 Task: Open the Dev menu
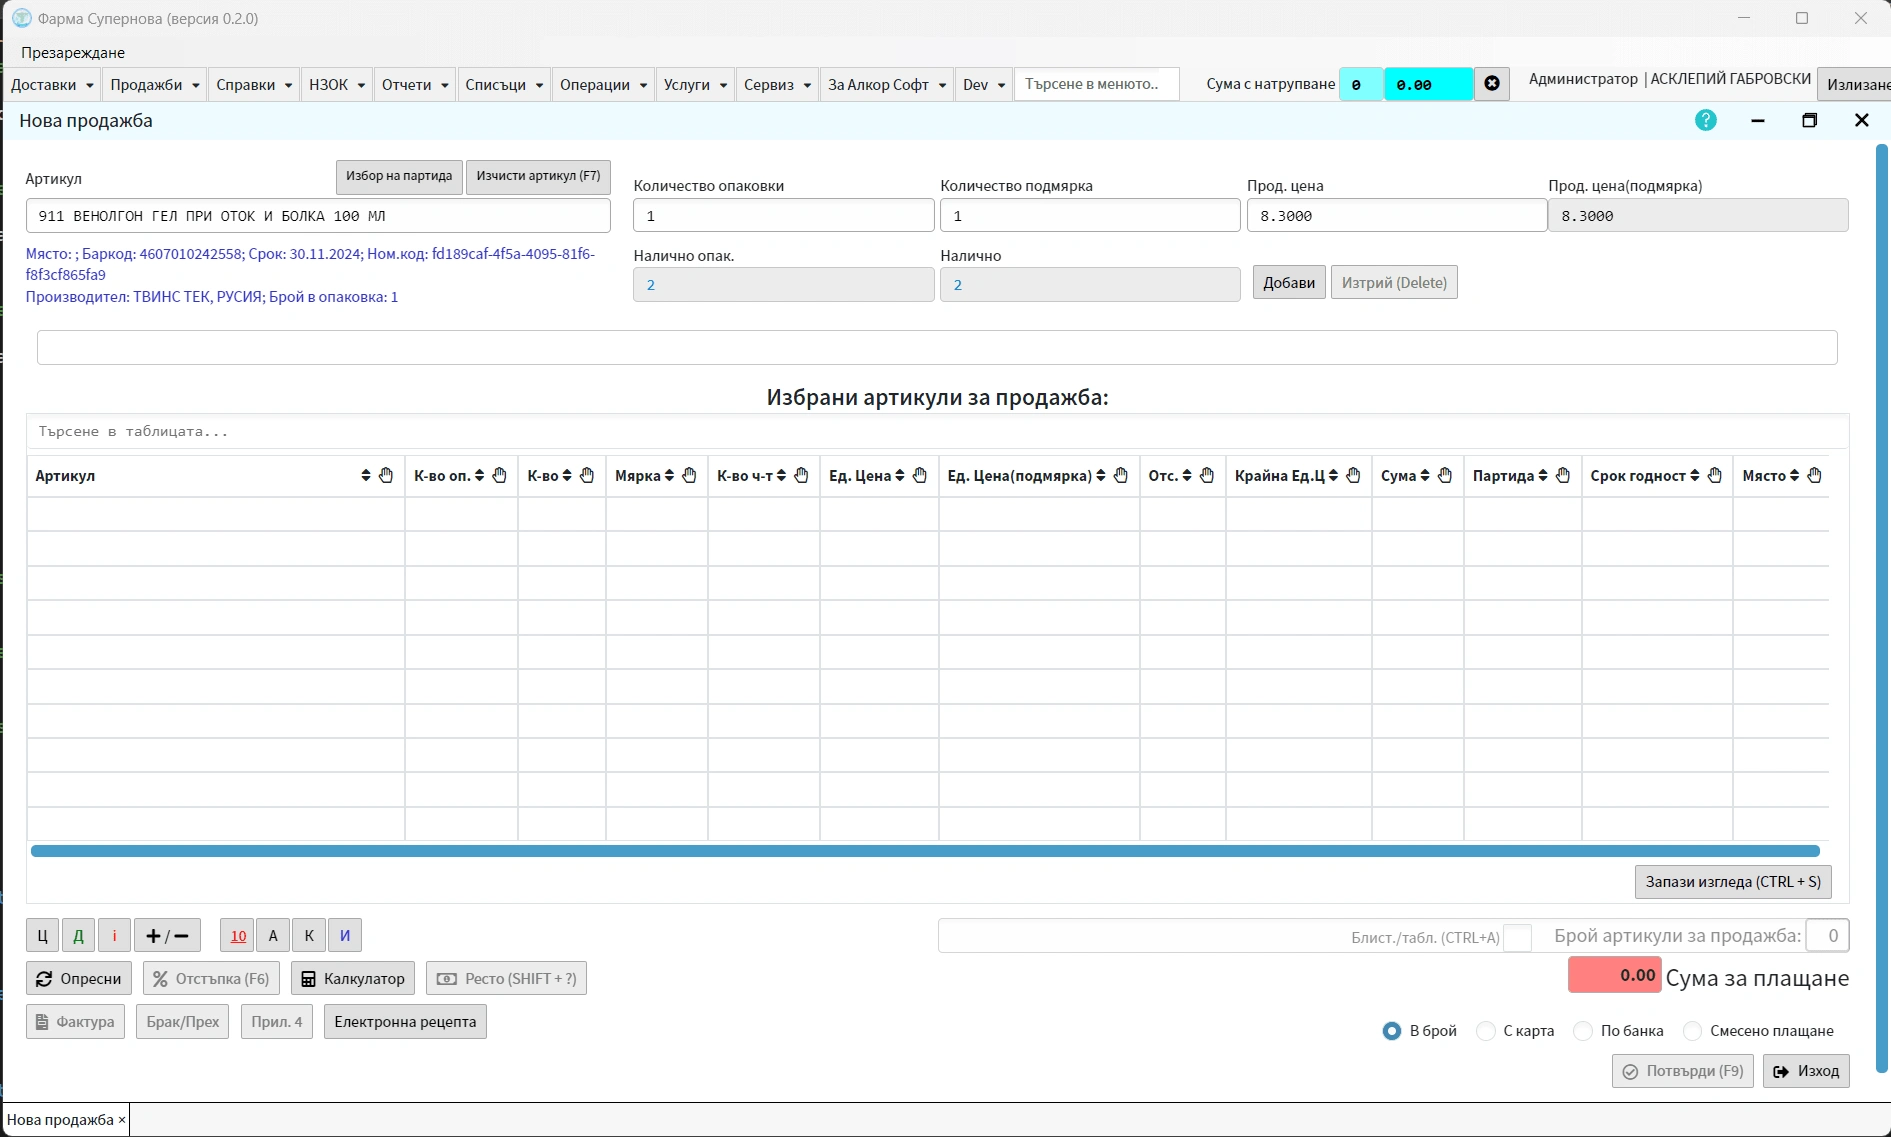pos(984,85)
